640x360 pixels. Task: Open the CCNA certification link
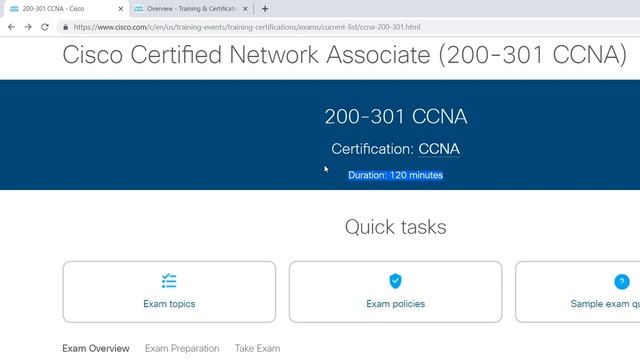(439, 149)
